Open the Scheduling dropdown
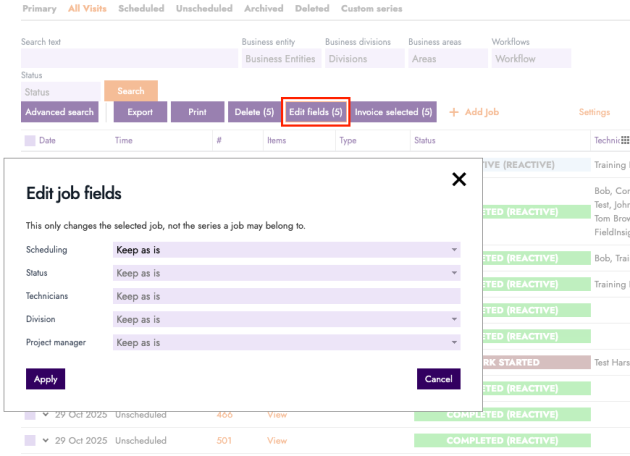This screenshot has height=456, width=630. pos(286,249)
